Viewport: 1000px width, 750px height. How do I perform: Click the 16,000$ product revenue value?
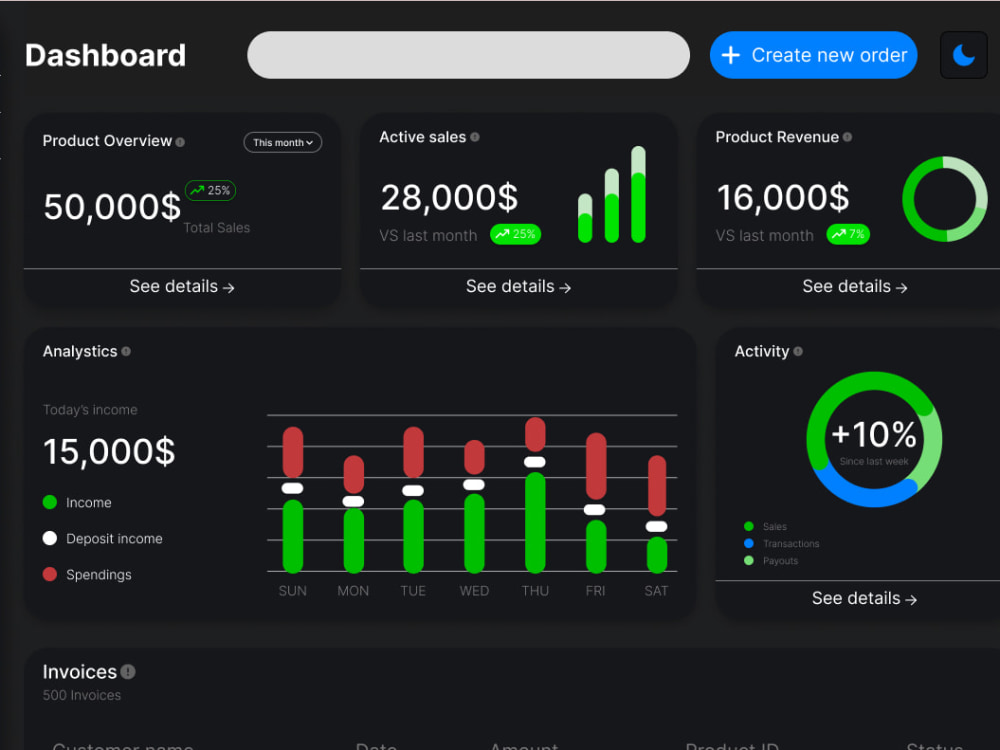pyautogui.click(x=783, y=197)
